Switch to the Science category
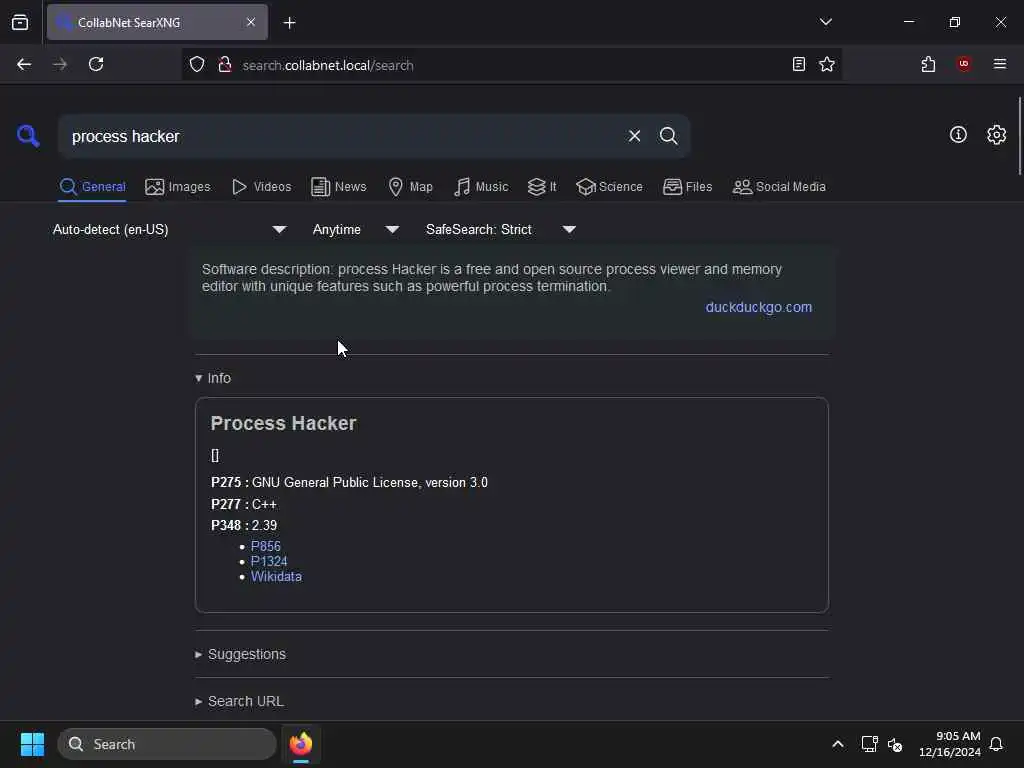 point(609,187)
